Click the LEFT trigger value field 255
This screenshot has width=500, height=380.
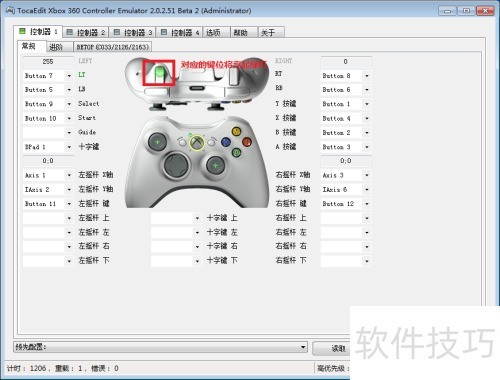click(48, 62)
